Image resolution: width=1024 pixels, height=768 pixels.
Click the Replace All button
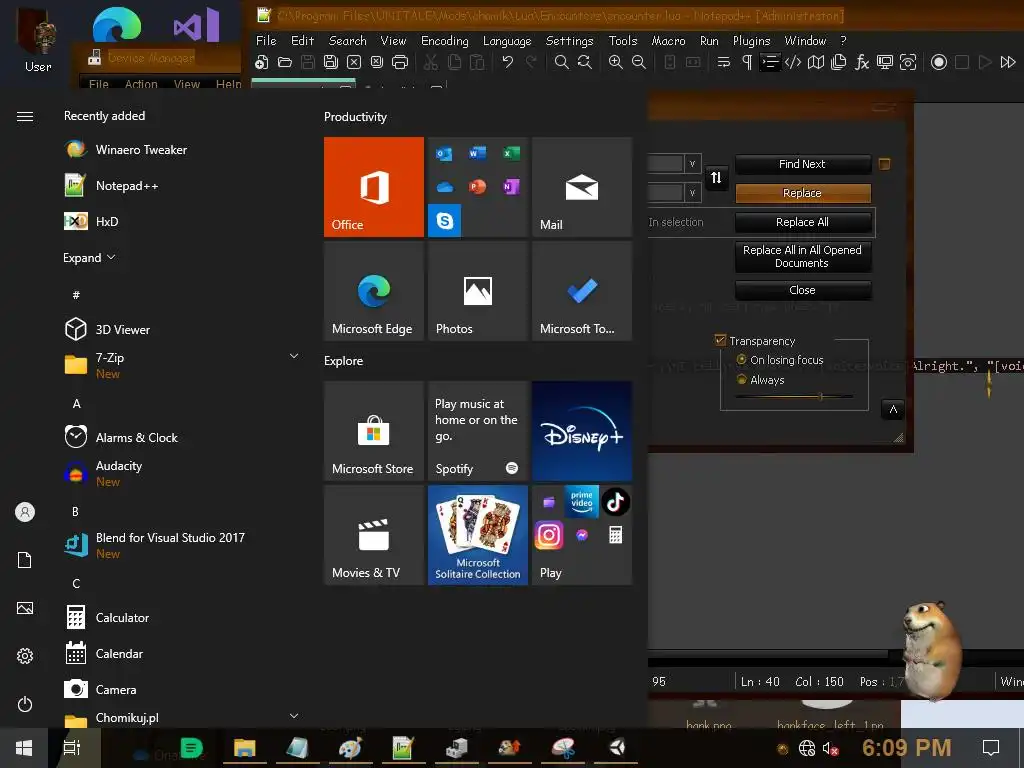[803, 222]
